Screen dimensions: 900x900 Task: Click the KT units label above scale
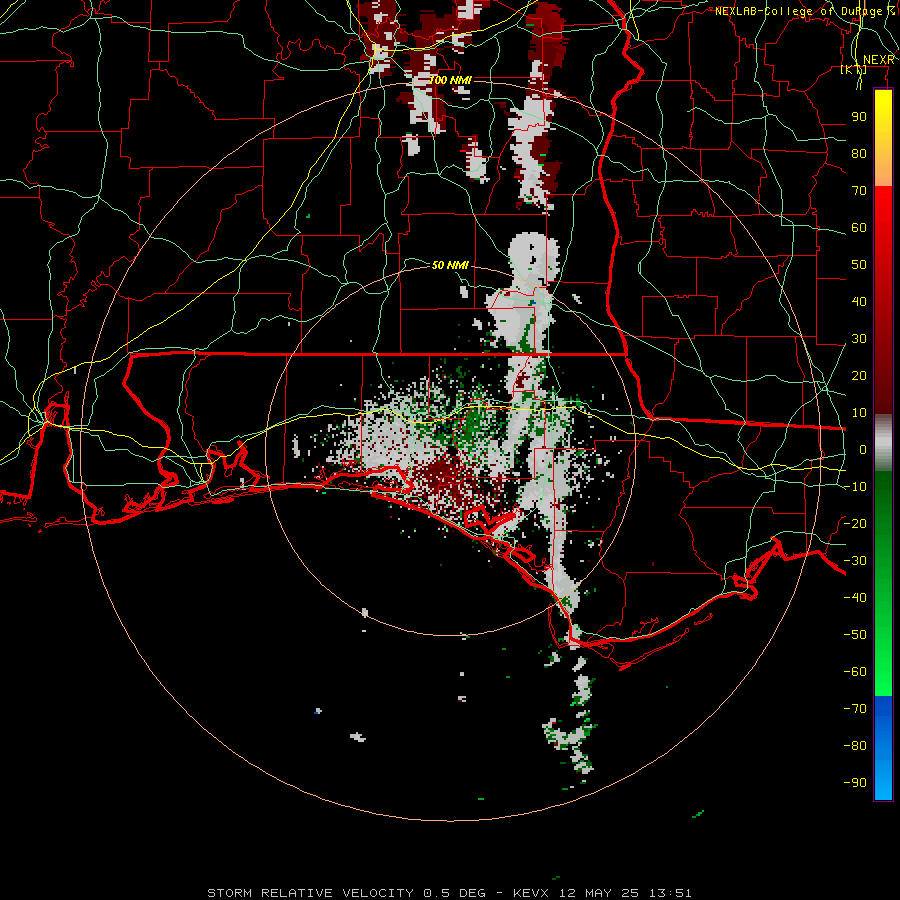[x=854, y=69]
